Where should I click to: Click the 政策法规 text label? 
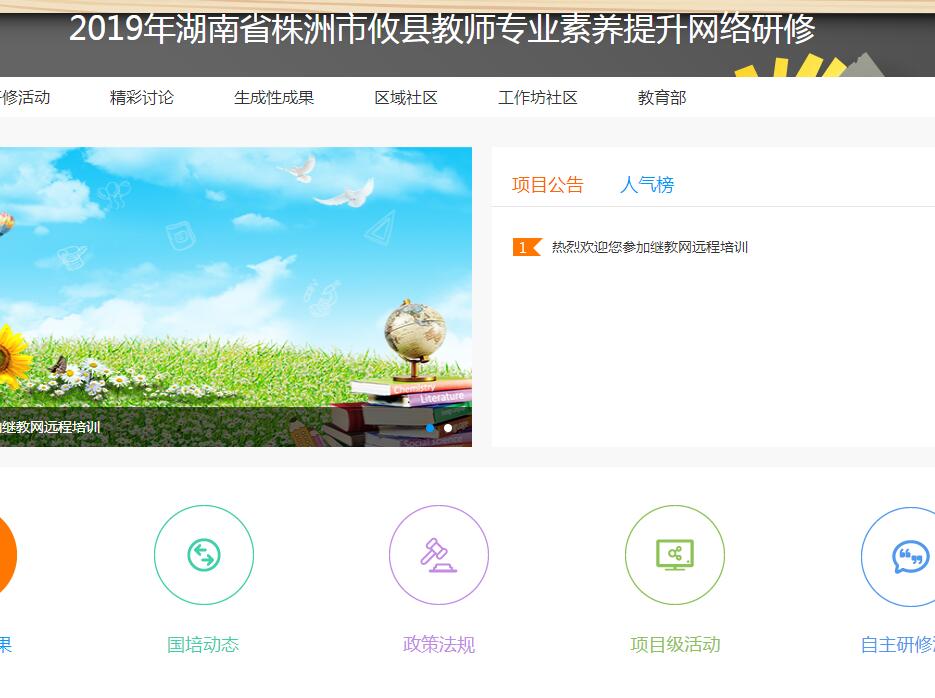click(439, 645)
